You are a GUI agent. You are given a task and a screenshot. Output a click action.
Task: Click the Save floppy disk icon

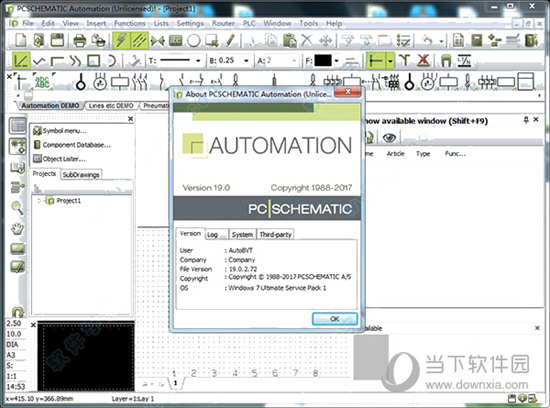[x=57, y=40]
